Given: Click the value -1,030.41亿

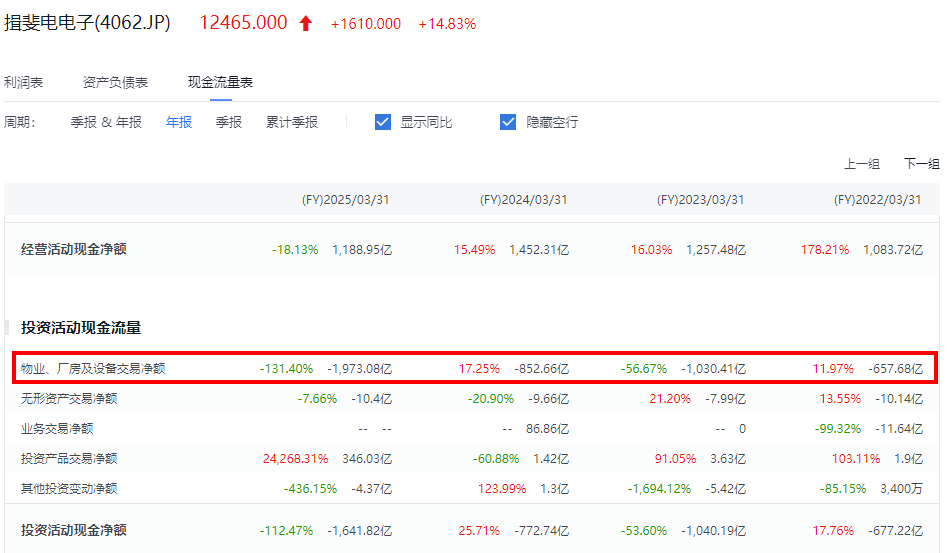Looking at the screenshot, I should tap(714, 369).
